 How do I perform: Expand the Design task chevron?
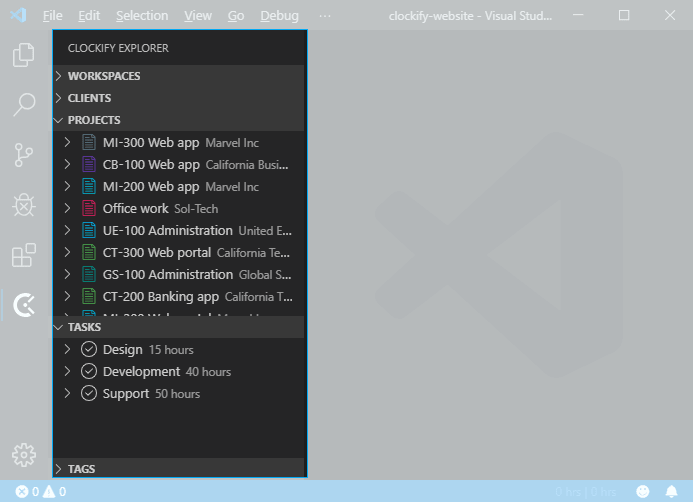67,350
